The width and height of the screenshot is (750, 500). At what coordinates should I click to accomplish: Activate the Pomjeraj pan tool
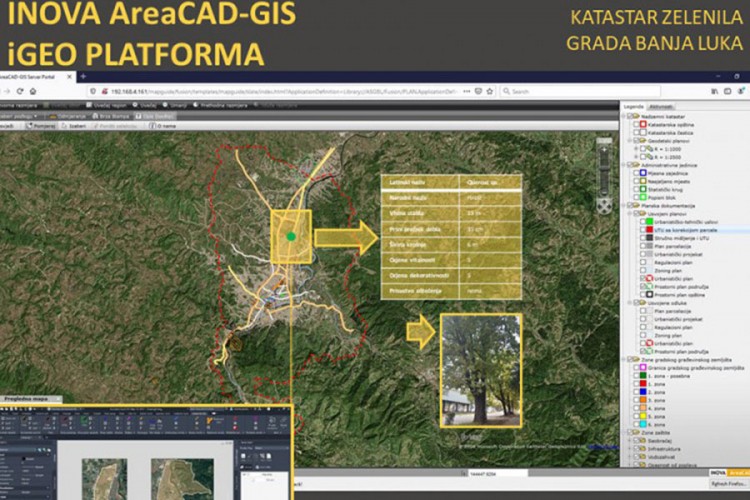[x=41, y=126]
